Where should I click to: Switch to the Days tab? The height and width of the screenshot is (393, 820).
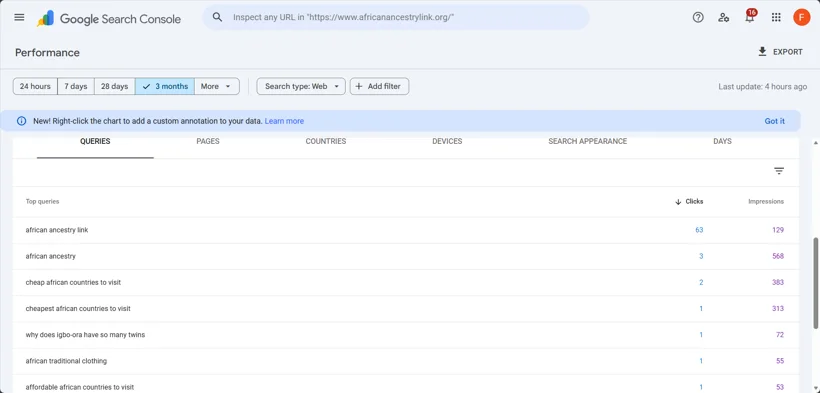(722, 141)
